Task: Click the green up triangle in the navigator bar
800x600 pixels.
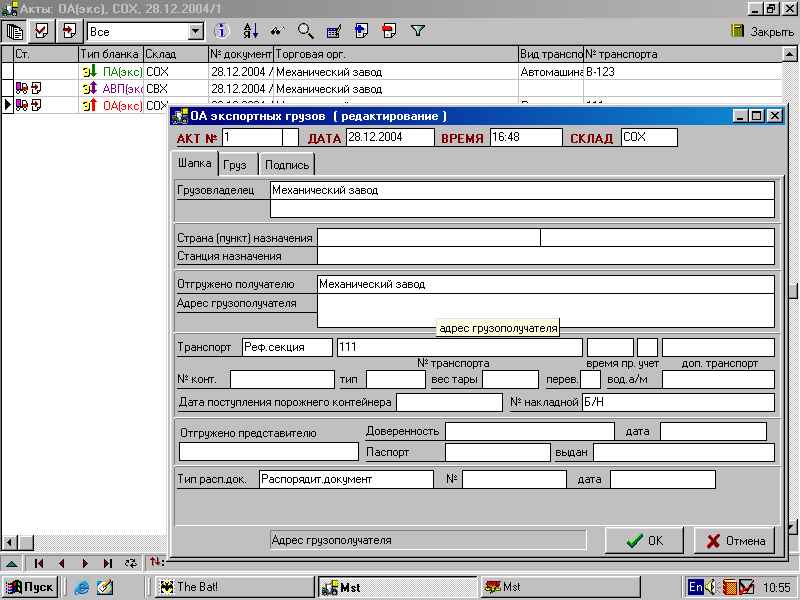Action: click(x=12, y=564)
